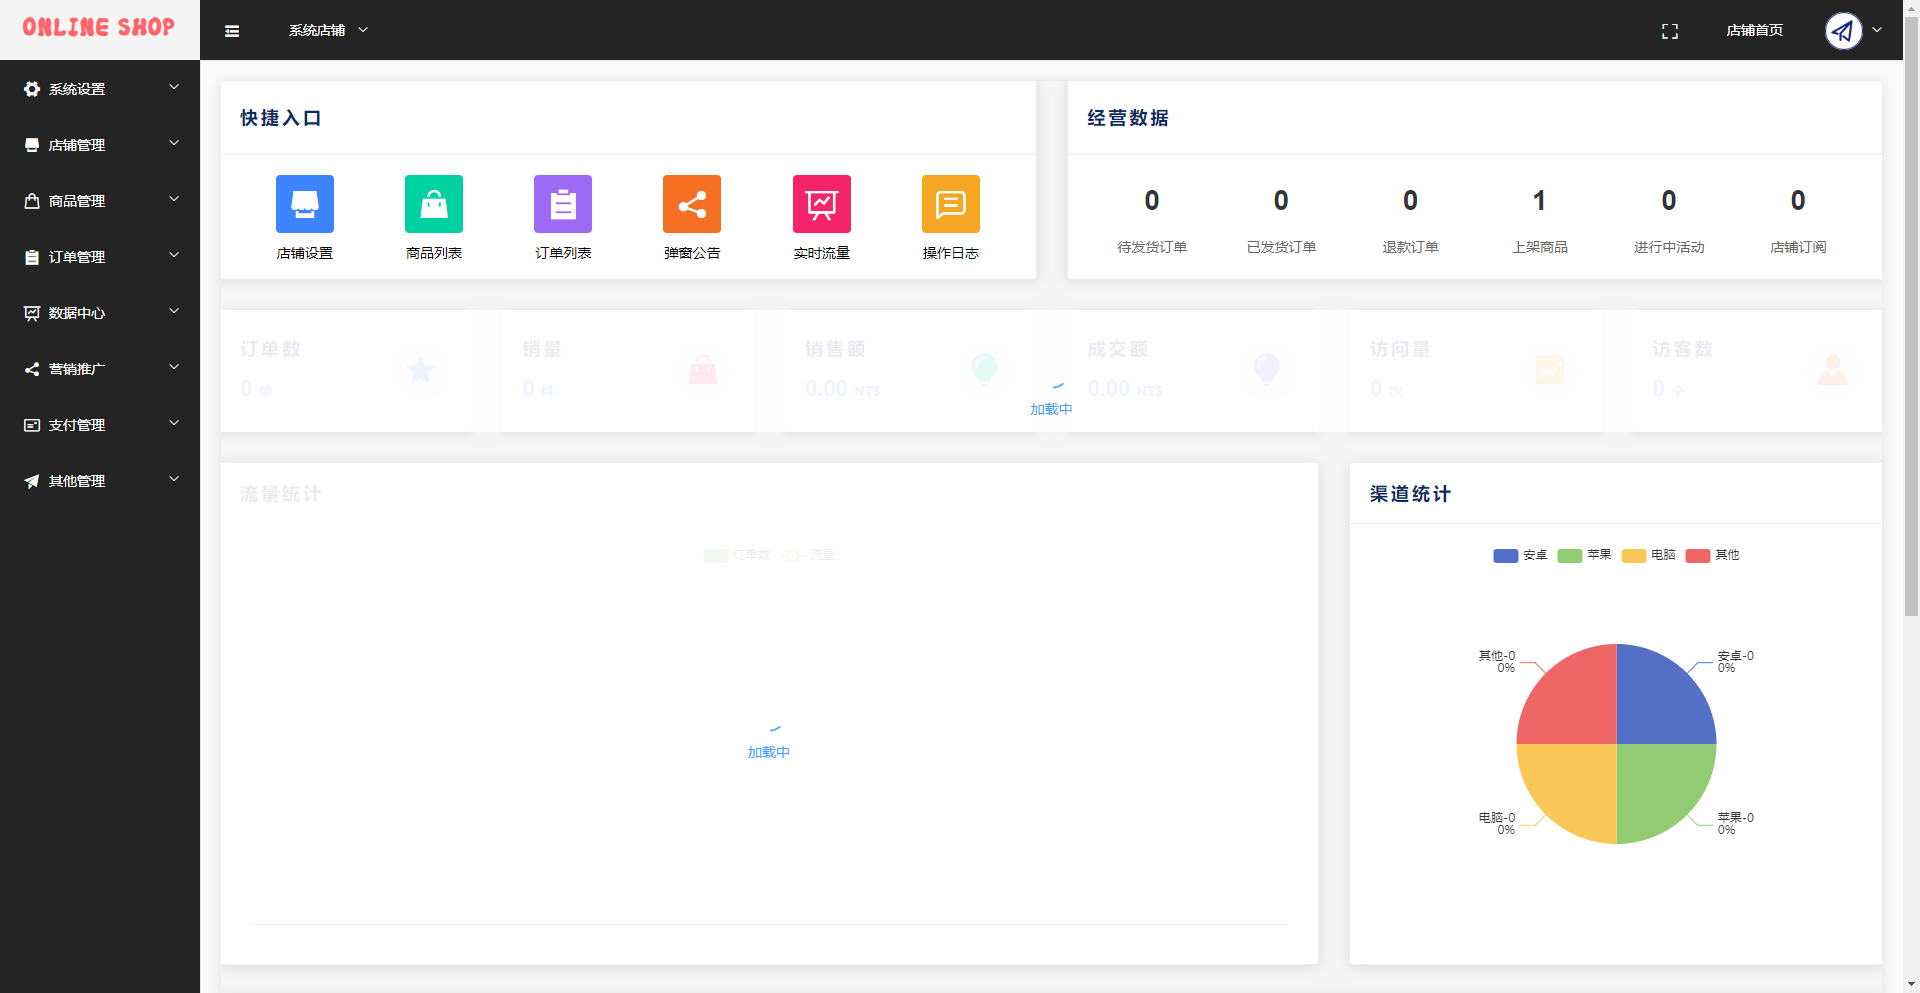Toggle the 安卓 blue legend swatch
Image resolution: width=1920 pixels, height=993 pixels.
click(1506, 556)
